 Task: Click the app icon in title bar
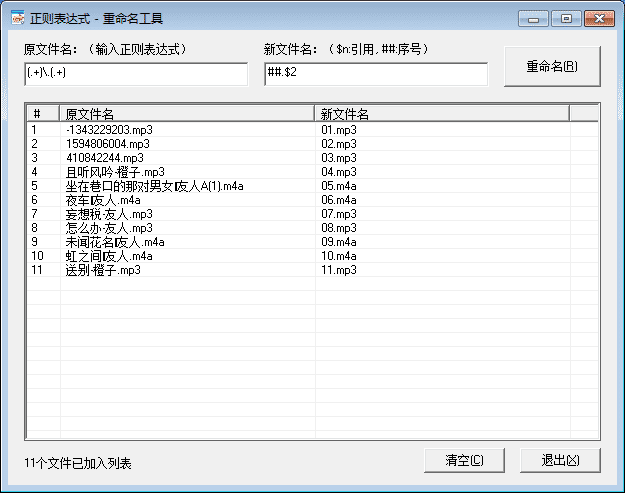(x=17, y=18)
